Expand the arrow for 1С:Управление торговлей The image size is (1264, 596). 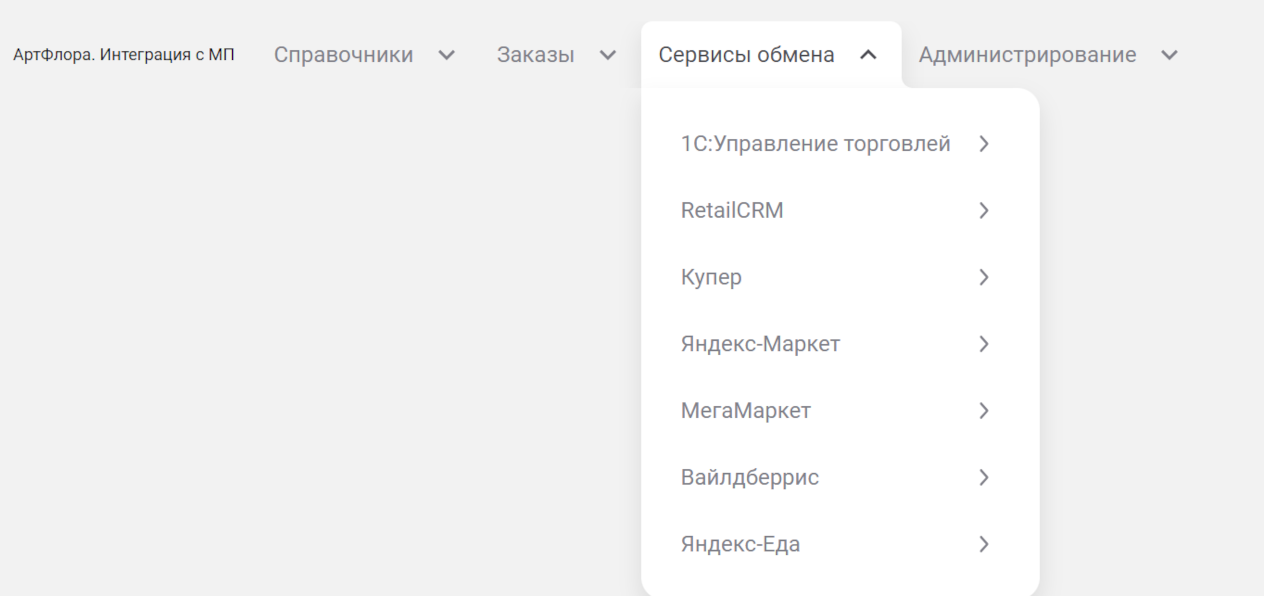[x=984, y=144]
